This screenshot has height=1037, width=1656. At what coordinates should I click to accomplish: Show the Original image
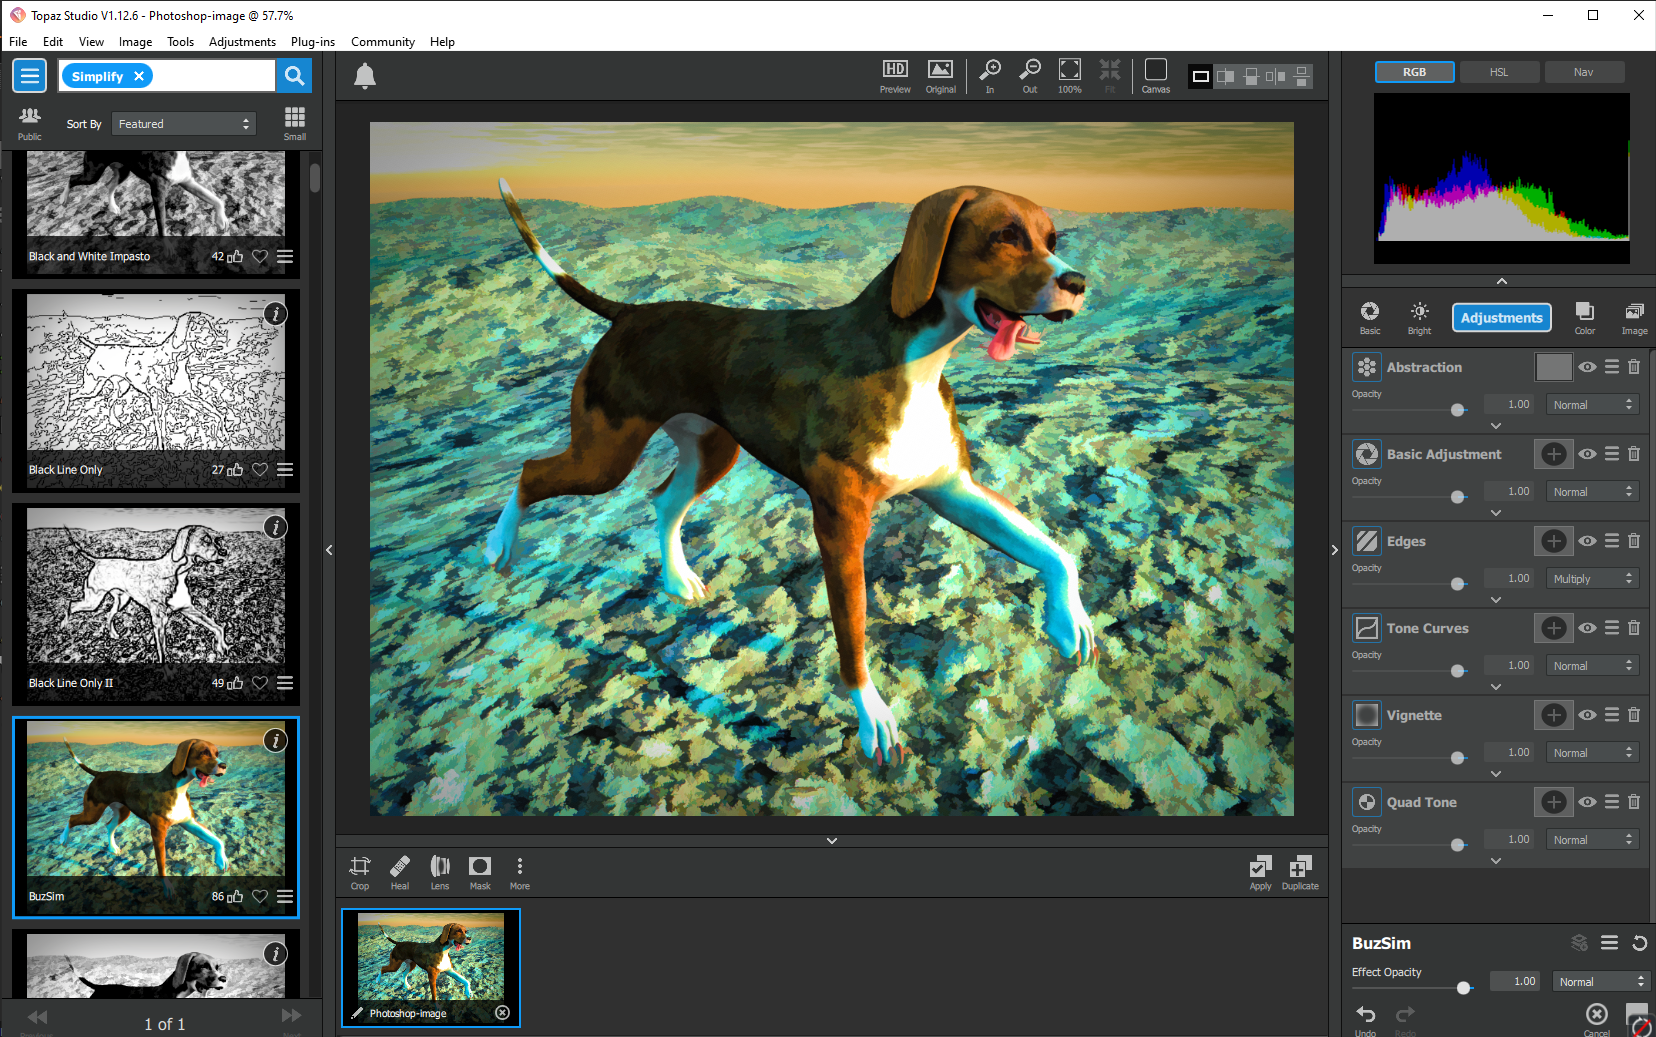(x=940, y=76)
